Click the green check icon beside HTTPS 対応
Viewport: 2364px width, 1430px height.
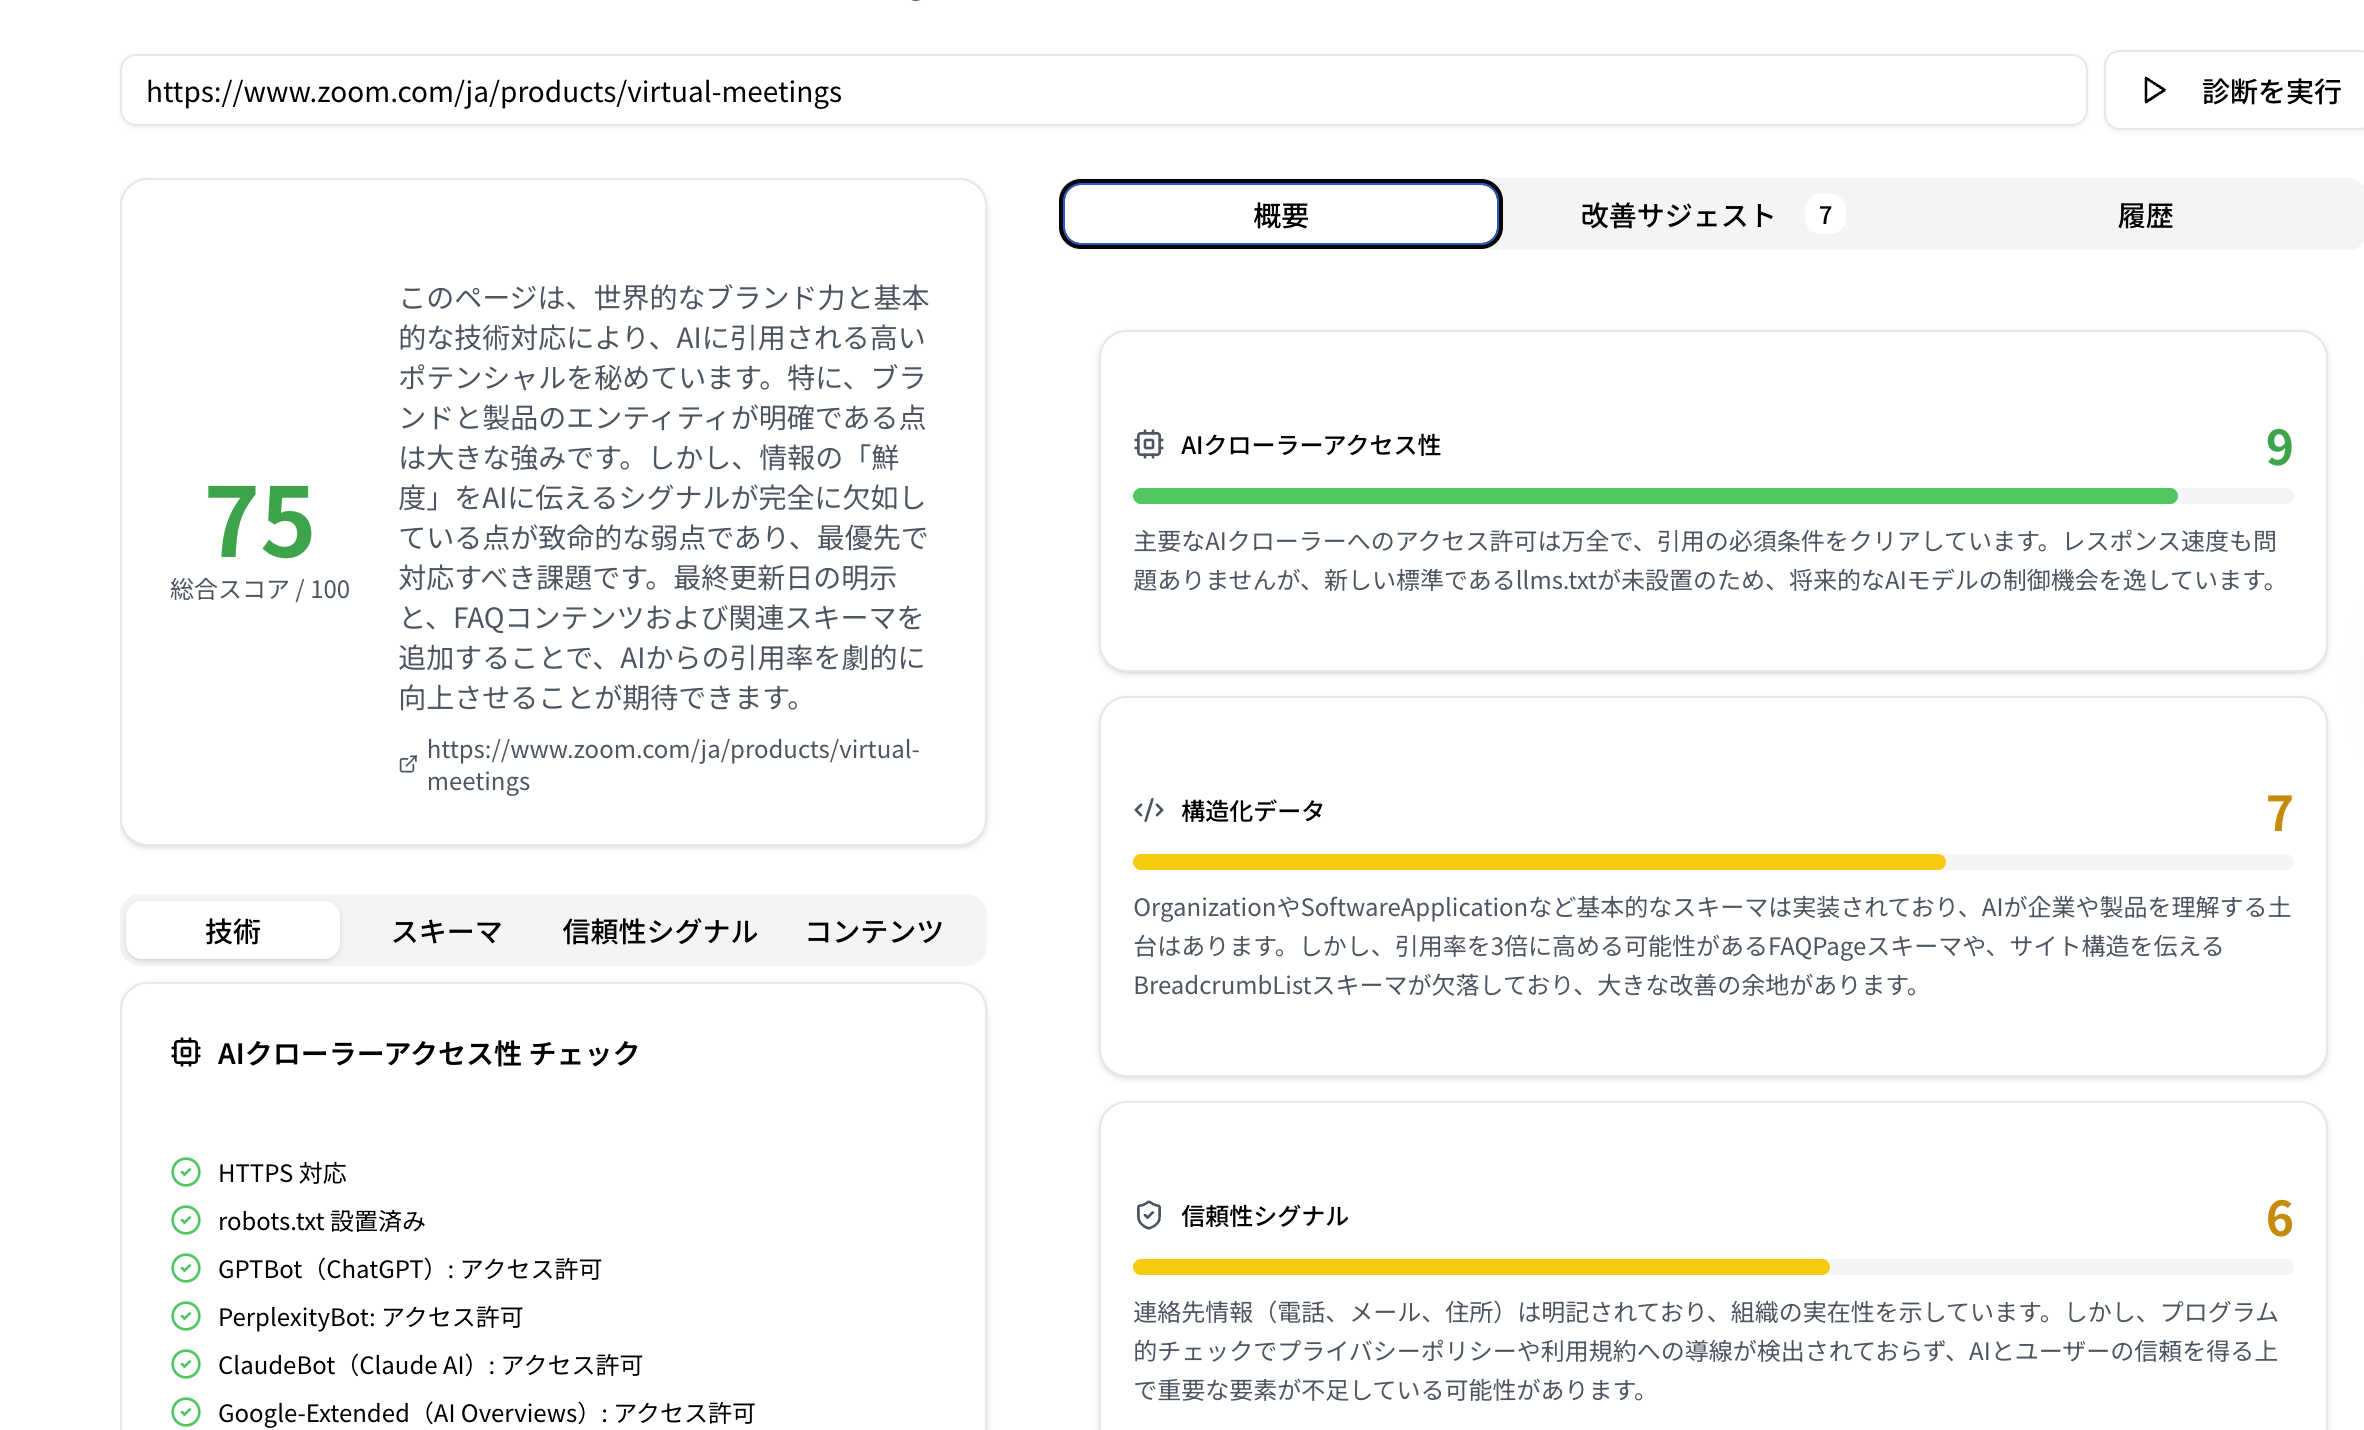pos(186,1172)
